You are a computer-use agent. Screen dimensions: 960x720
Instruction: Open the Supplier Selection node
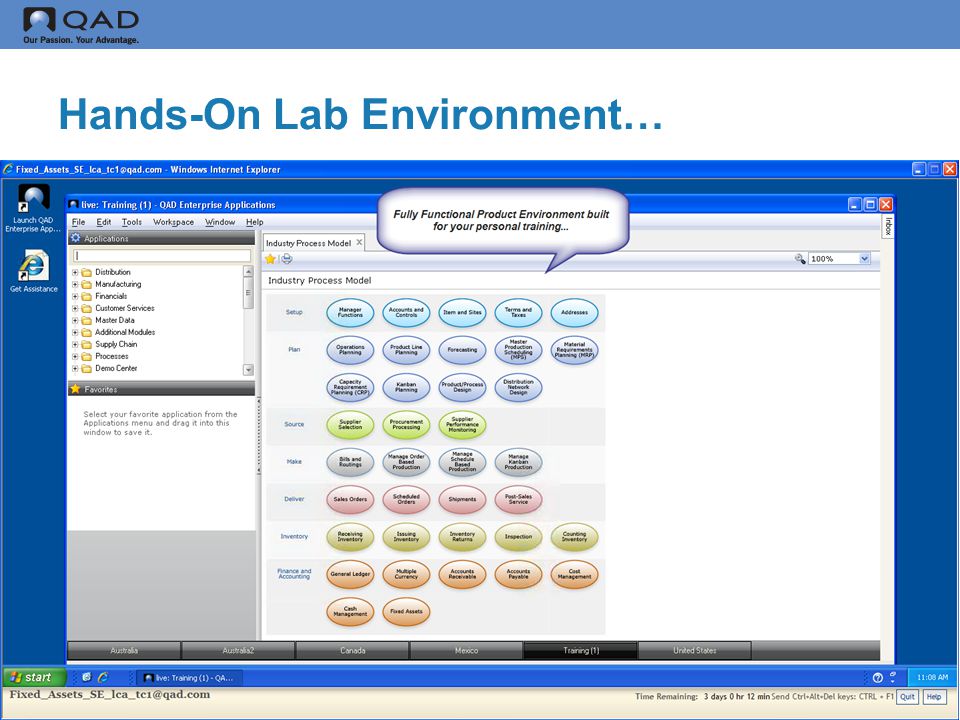coord(350,425)
